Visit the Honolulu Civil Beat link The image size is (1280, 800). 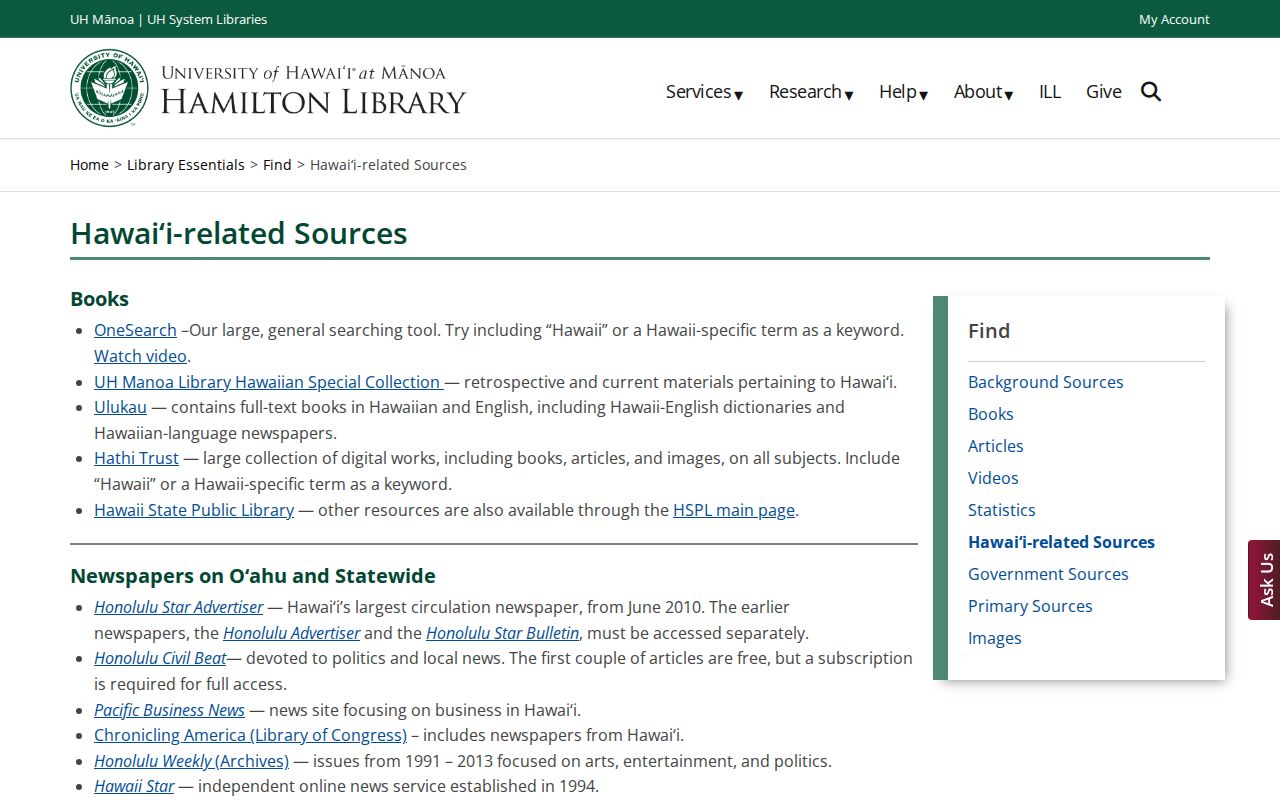[160, 658]
